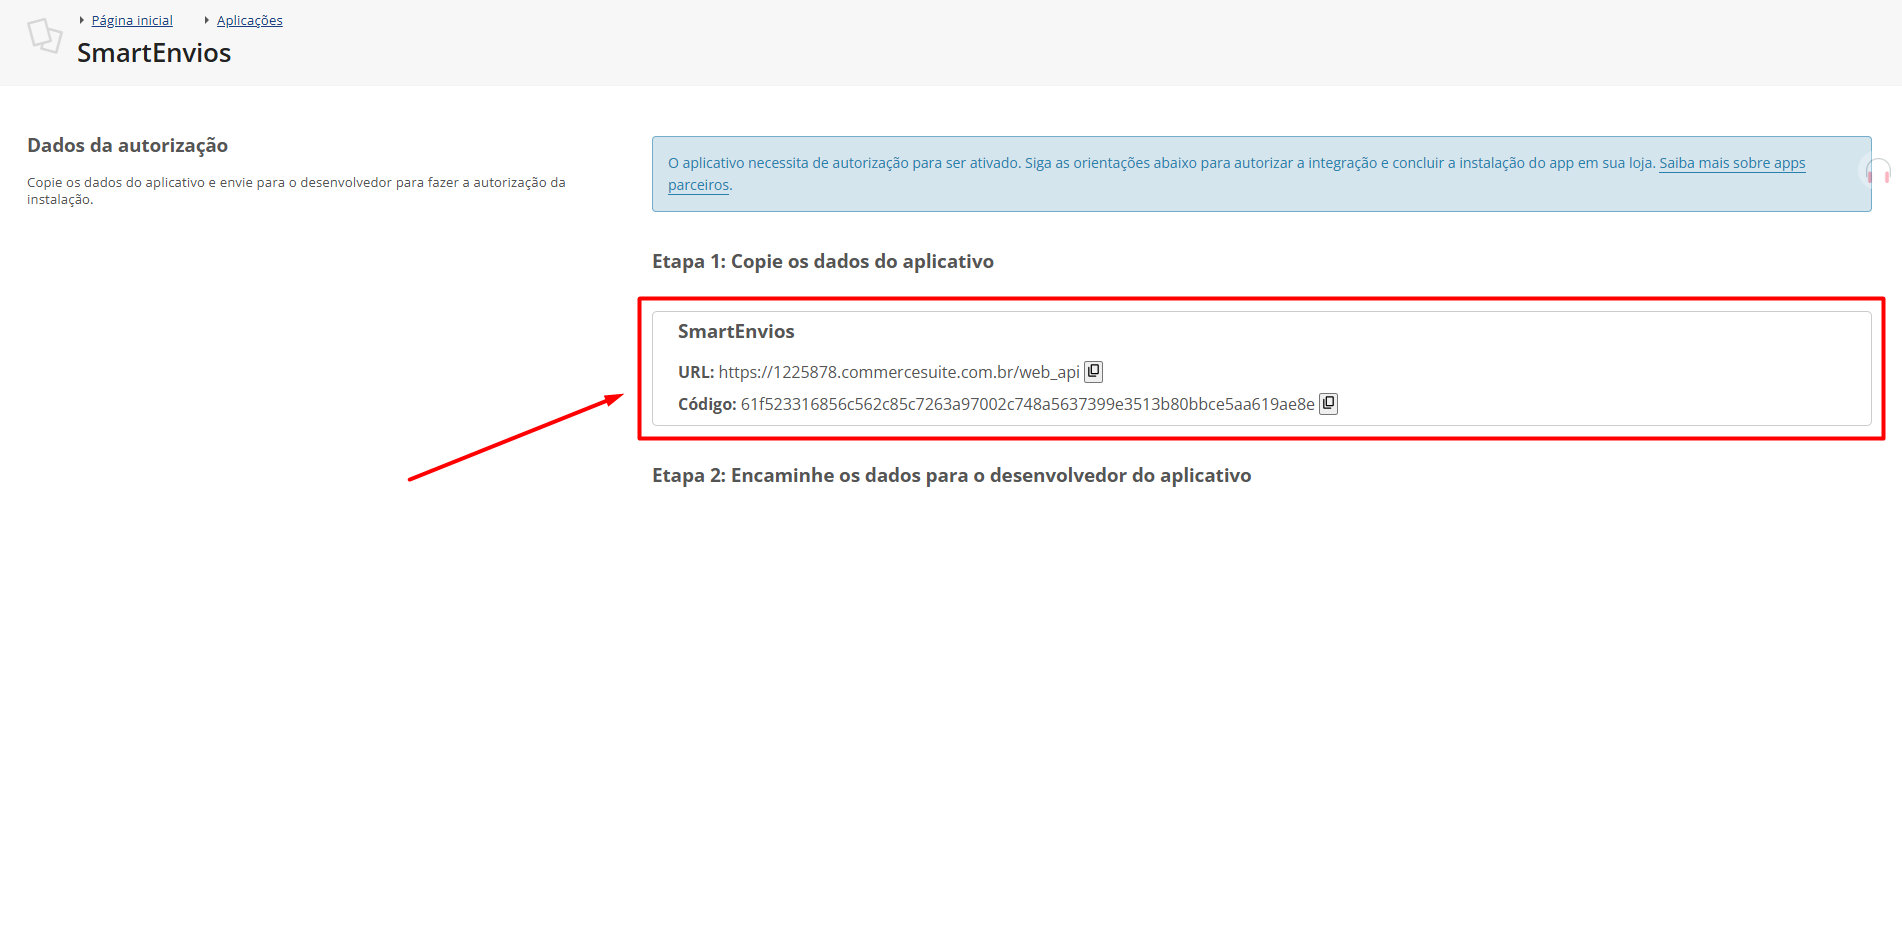Click the commercesuite web_api URL text
Screen dimensions: 1902x940
click(x=898, y=372)
